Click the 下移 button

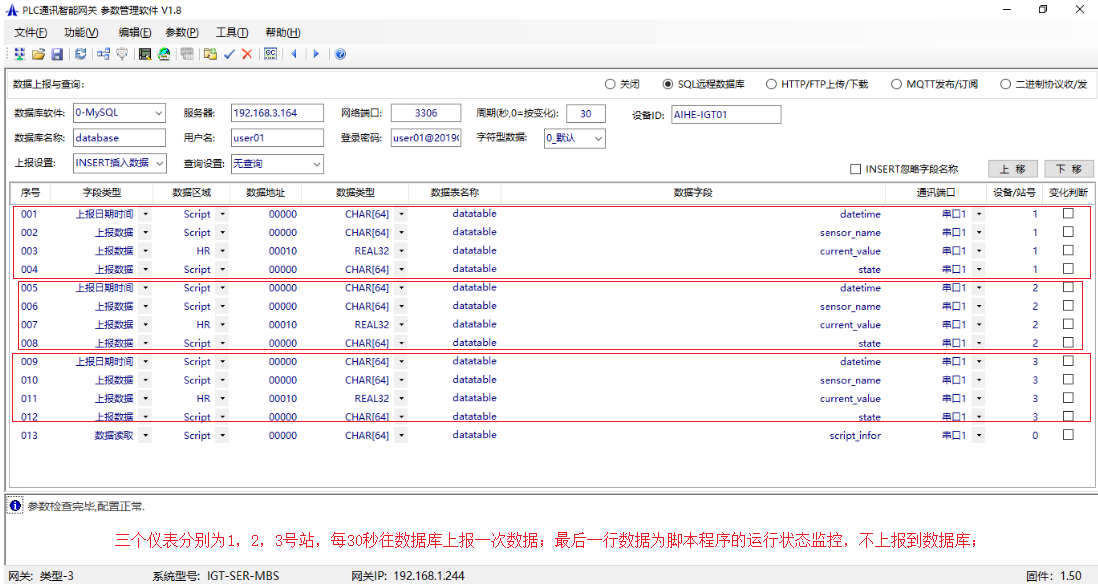tap(1069, 169)
